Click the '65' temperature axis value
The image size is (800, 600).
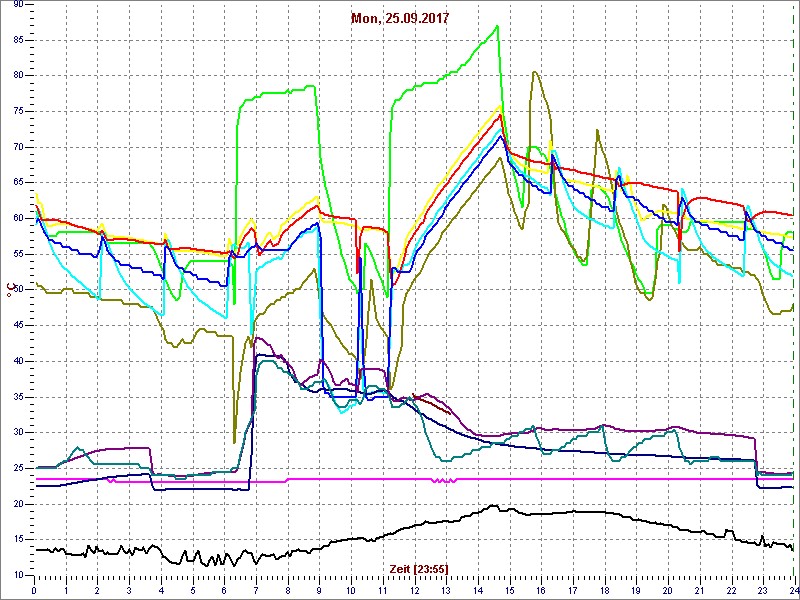tap(18, 183)
